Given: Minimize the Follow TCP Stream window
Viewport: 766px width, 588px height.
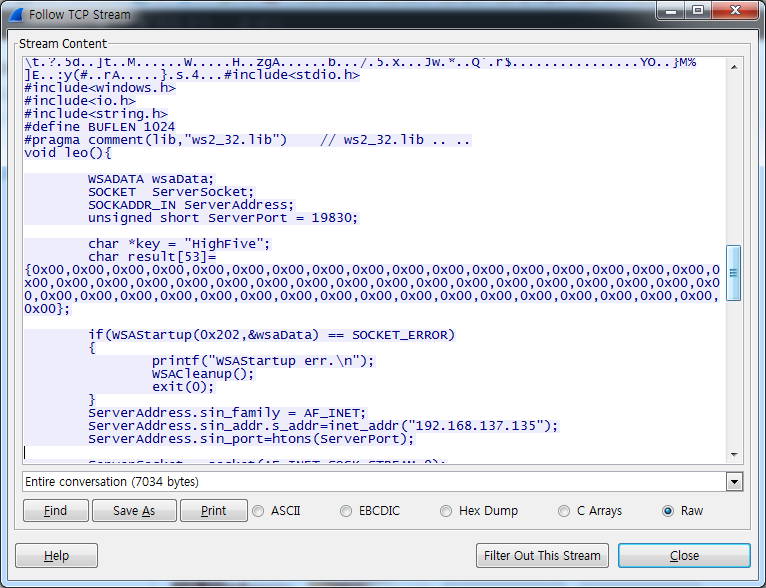Looking at the screenshot, I should coord(669,12).
